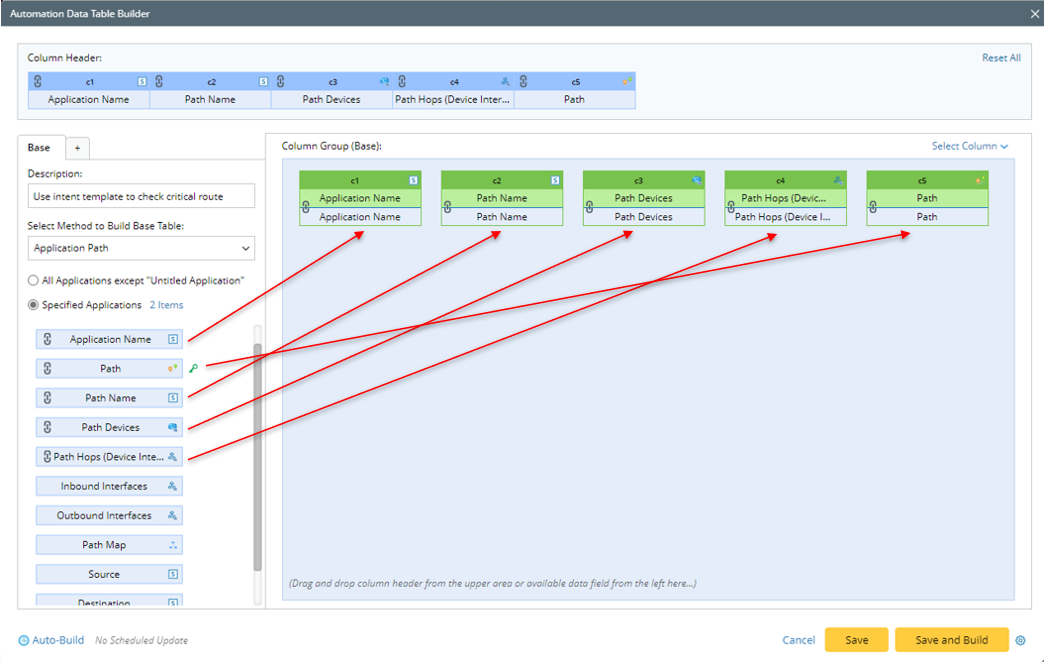Click the device type icon on header c3

[x=384, y=81]
